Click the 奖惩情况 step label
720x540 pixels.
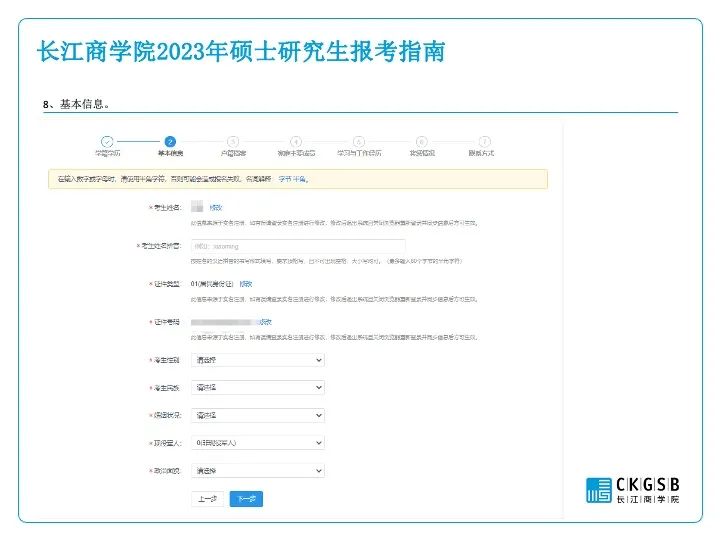[422, 153]
